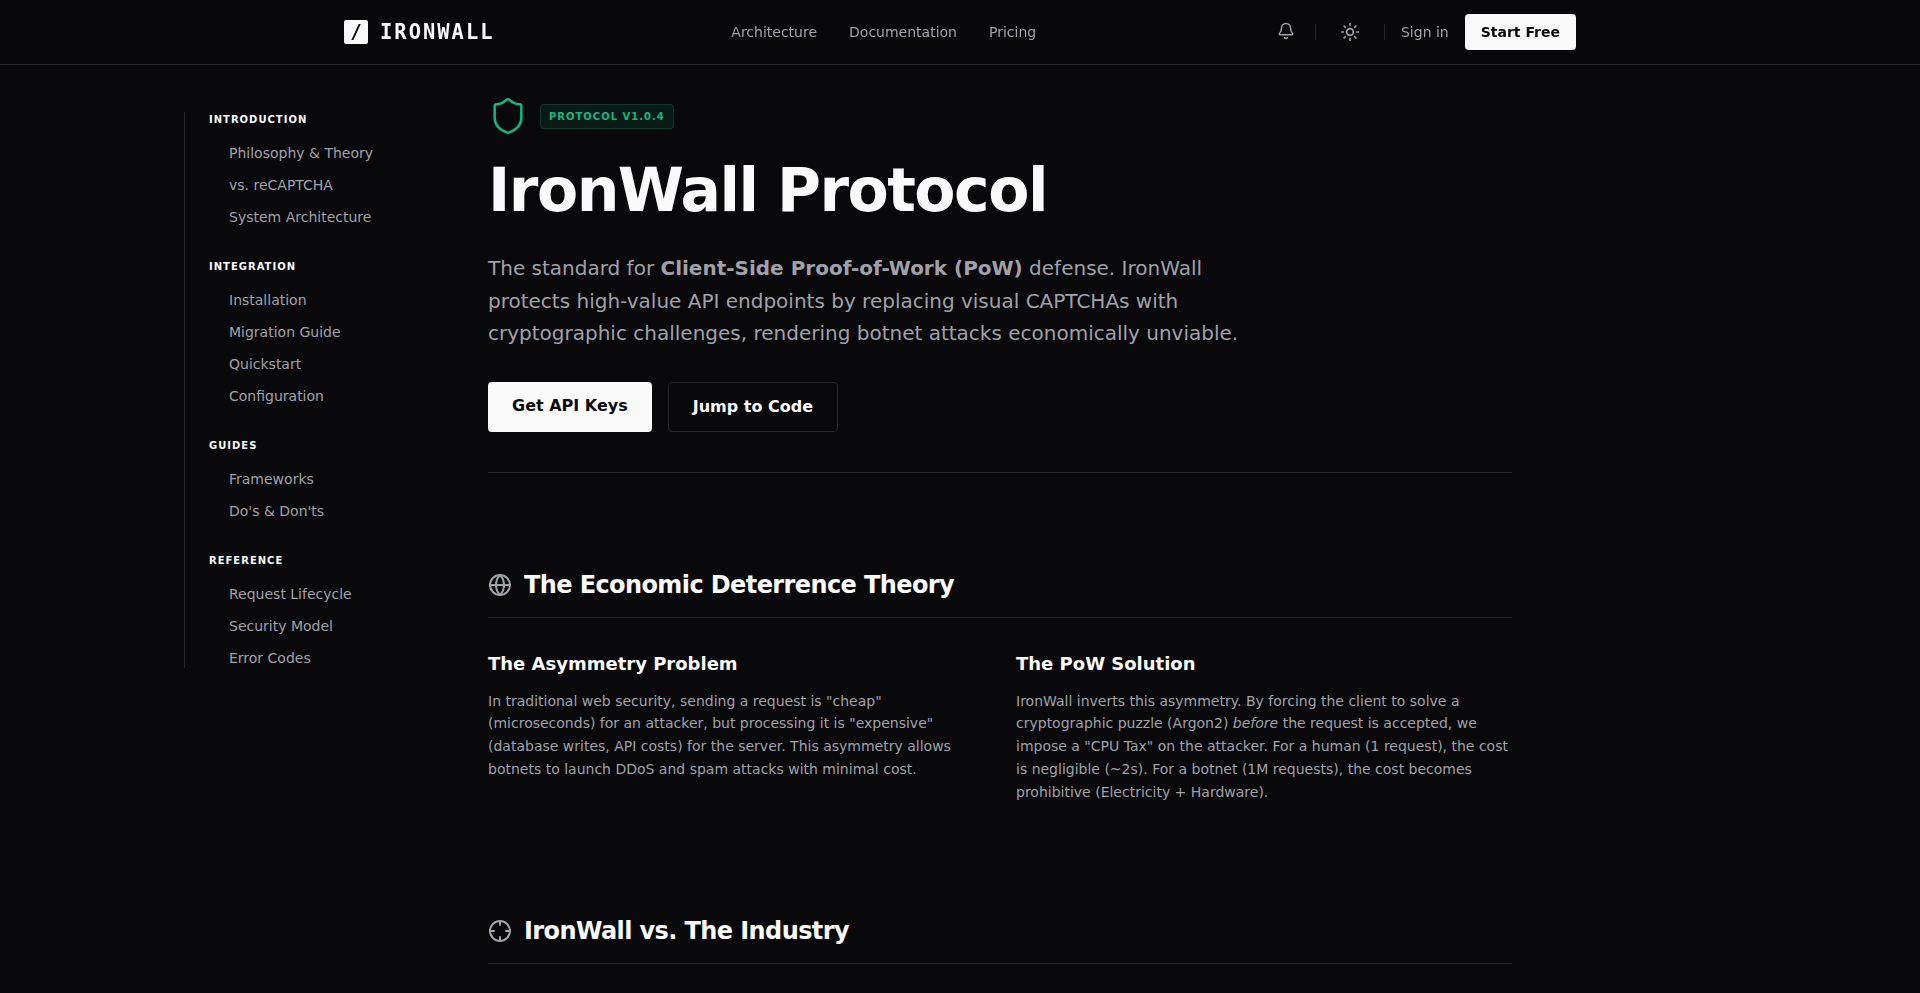Click the globe icon beside Economic Deterrence Theory

[x=500, y=585]
